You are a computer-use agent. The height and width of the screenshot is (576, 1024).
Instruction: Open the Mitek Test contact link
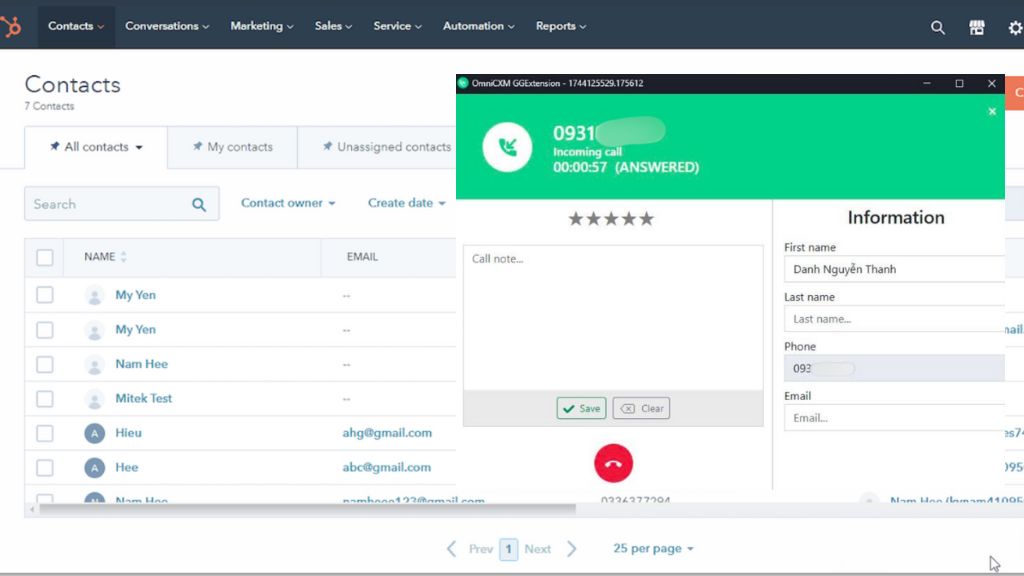pos(144,398)
